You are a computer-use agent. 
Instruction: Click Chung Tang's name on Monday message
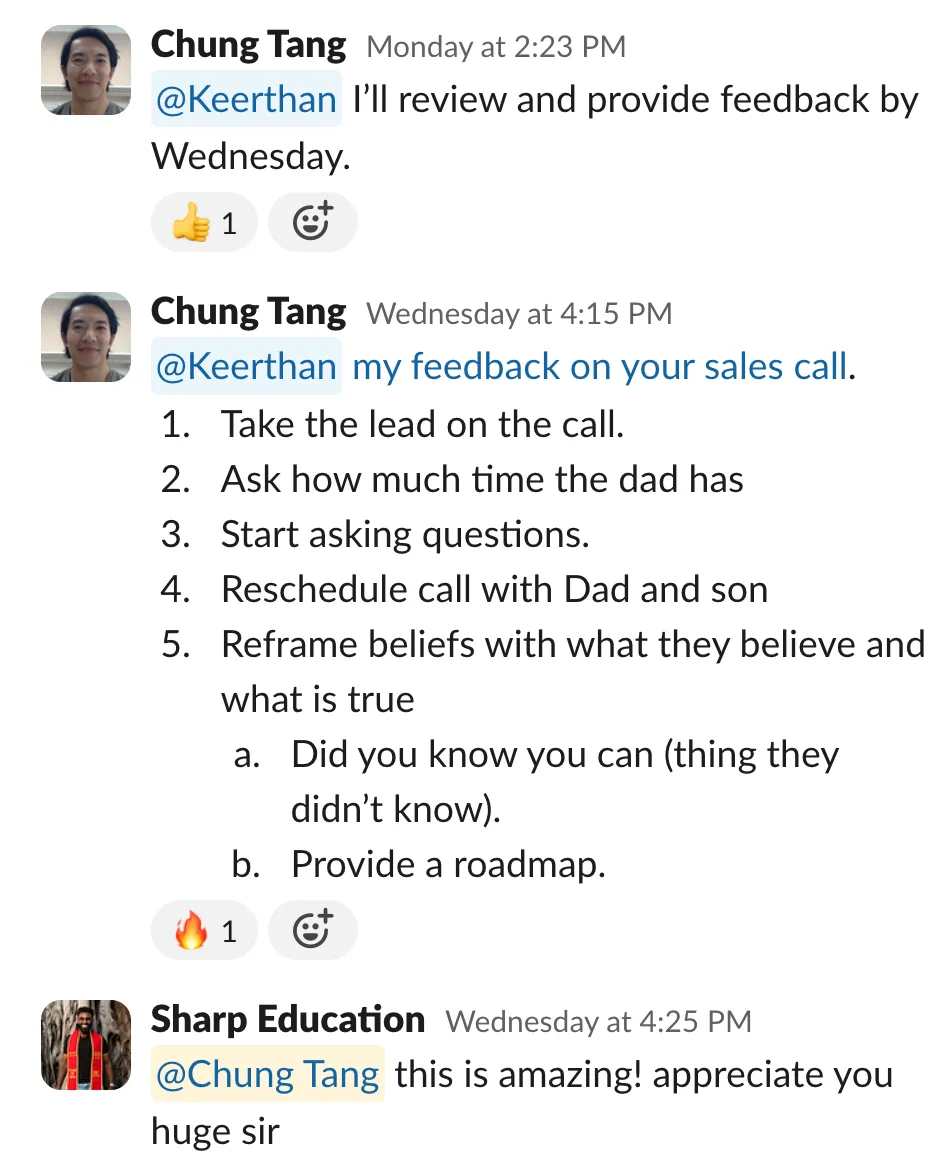pyautogui.click(x=248, y=46)
